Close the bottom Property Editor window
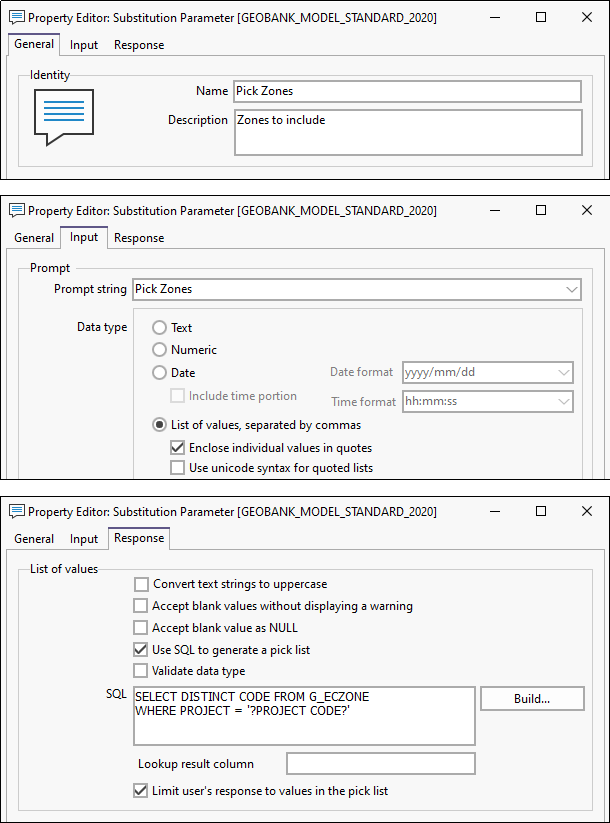The width and height of the screenshot is (610, 823). point(587,511)
